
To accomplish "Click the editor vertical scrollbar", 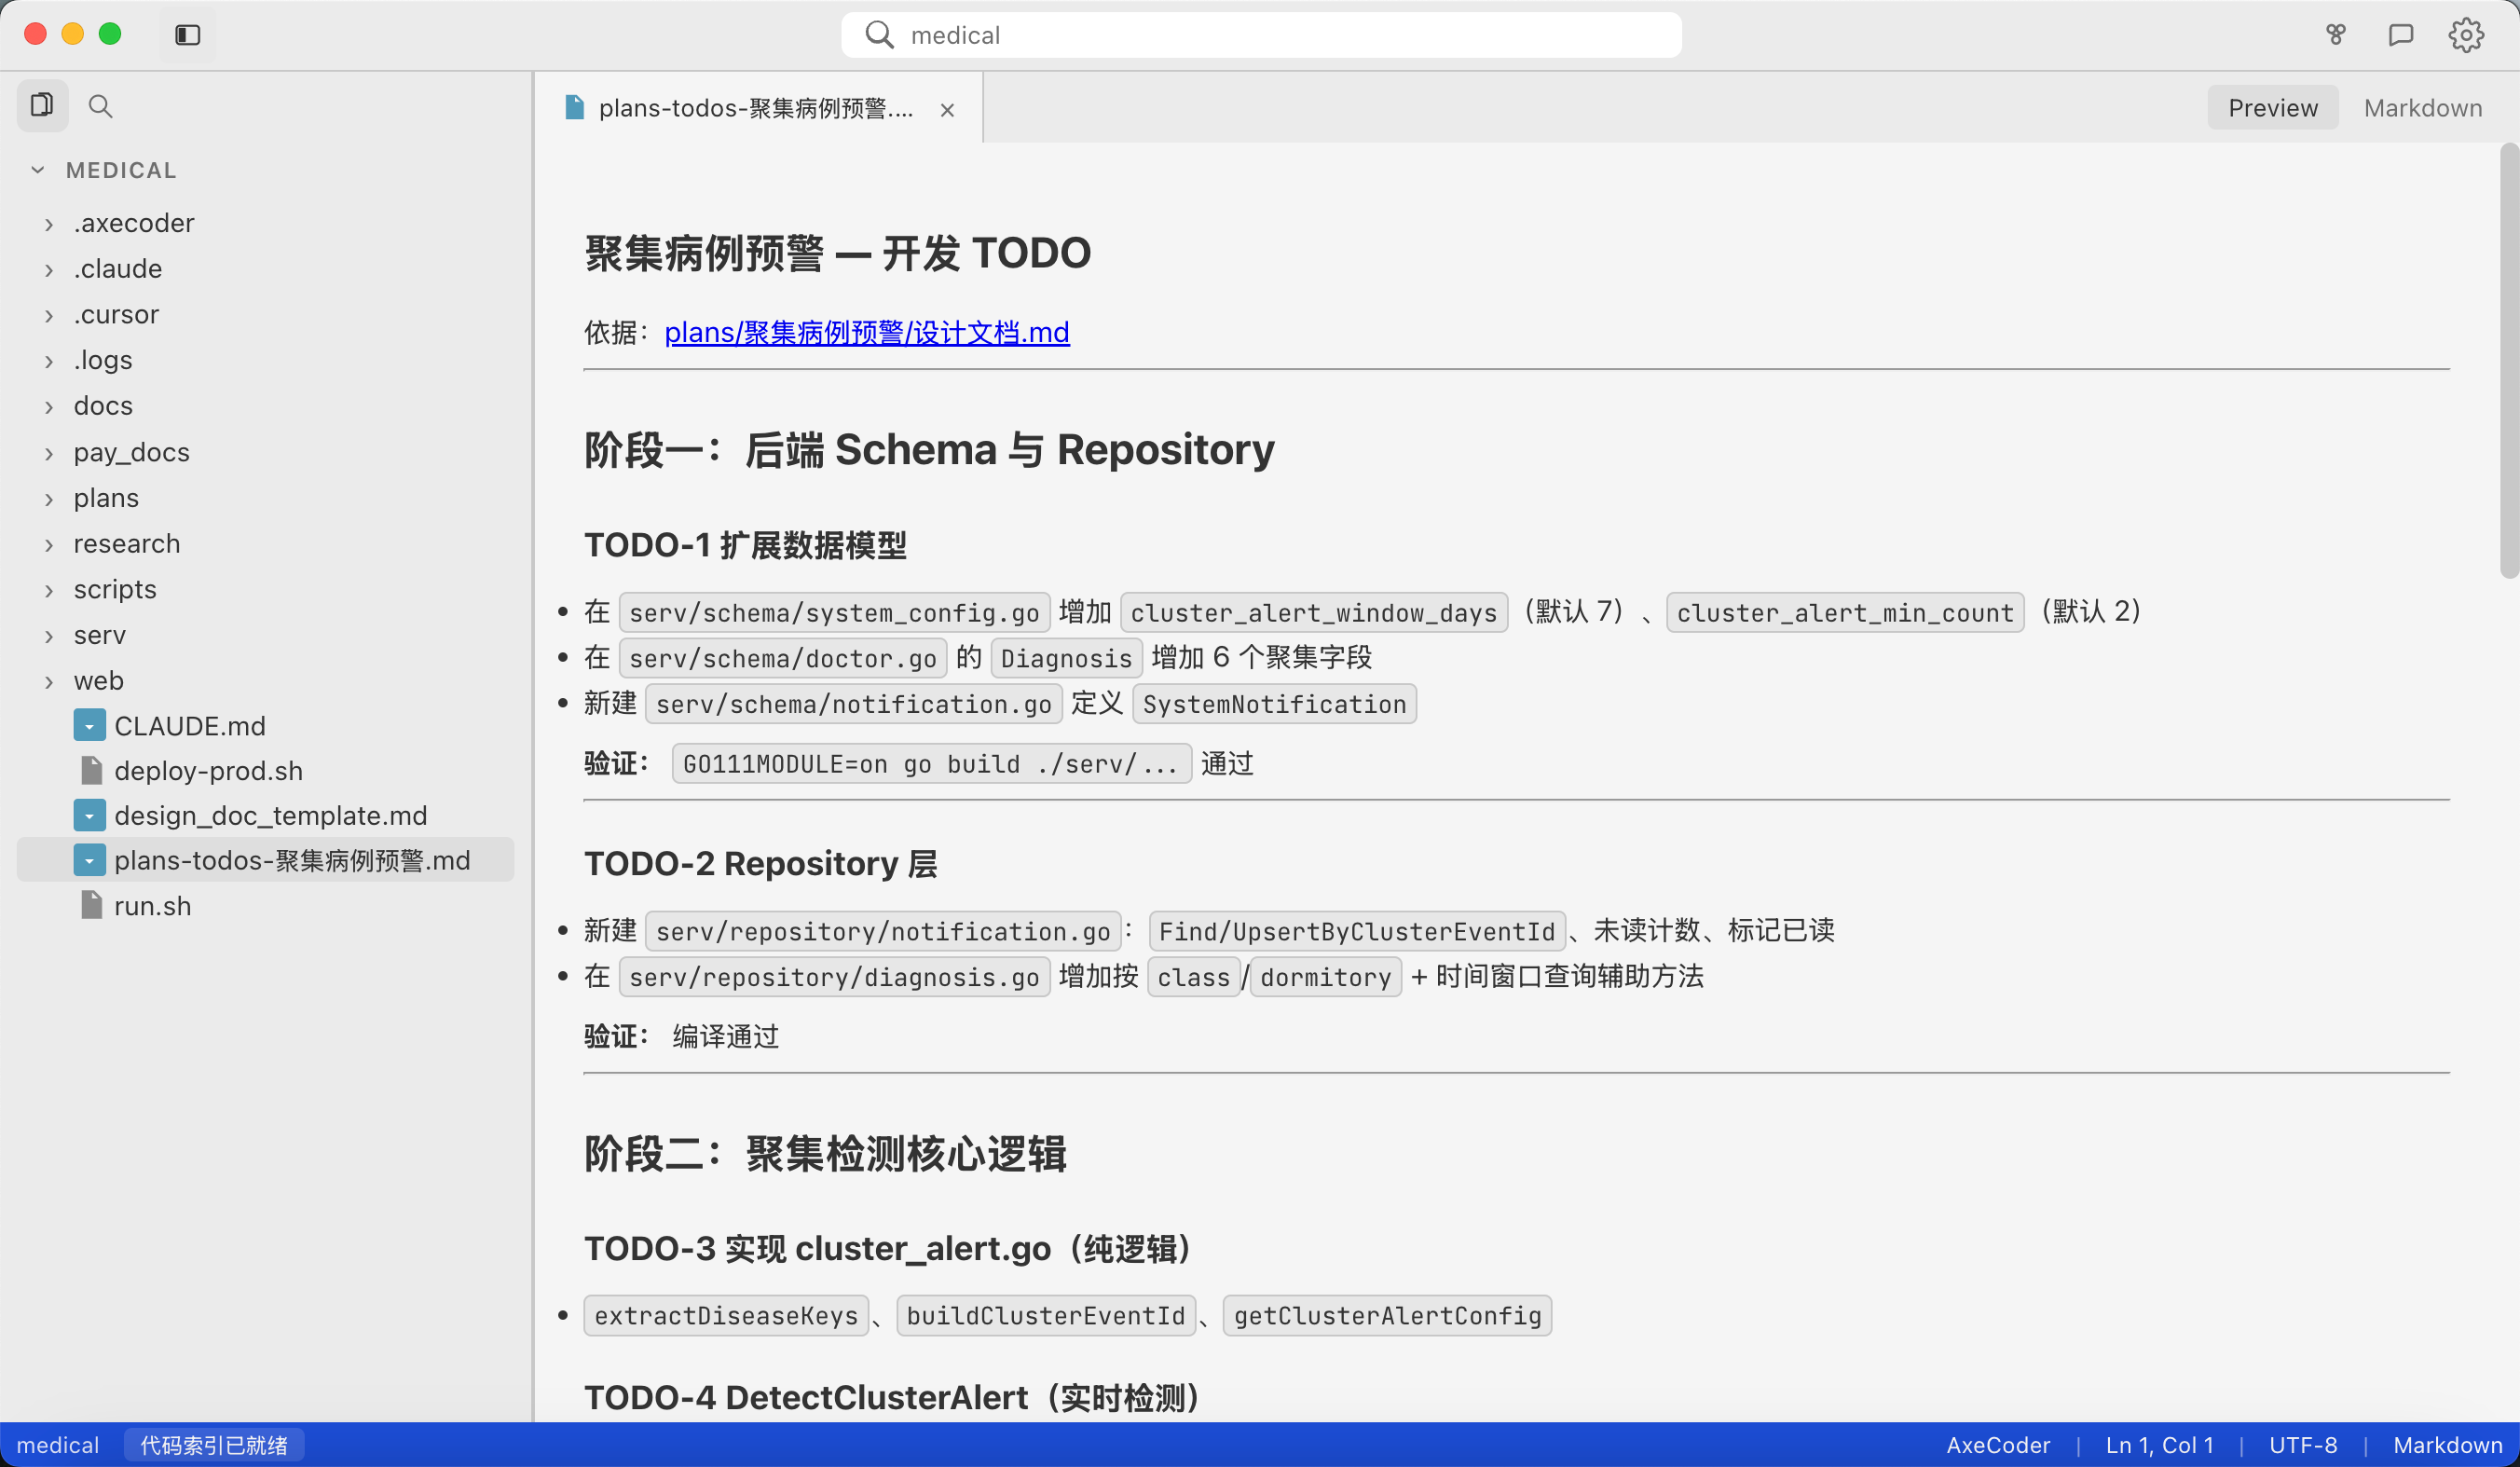I will [x=2508, y=360].
